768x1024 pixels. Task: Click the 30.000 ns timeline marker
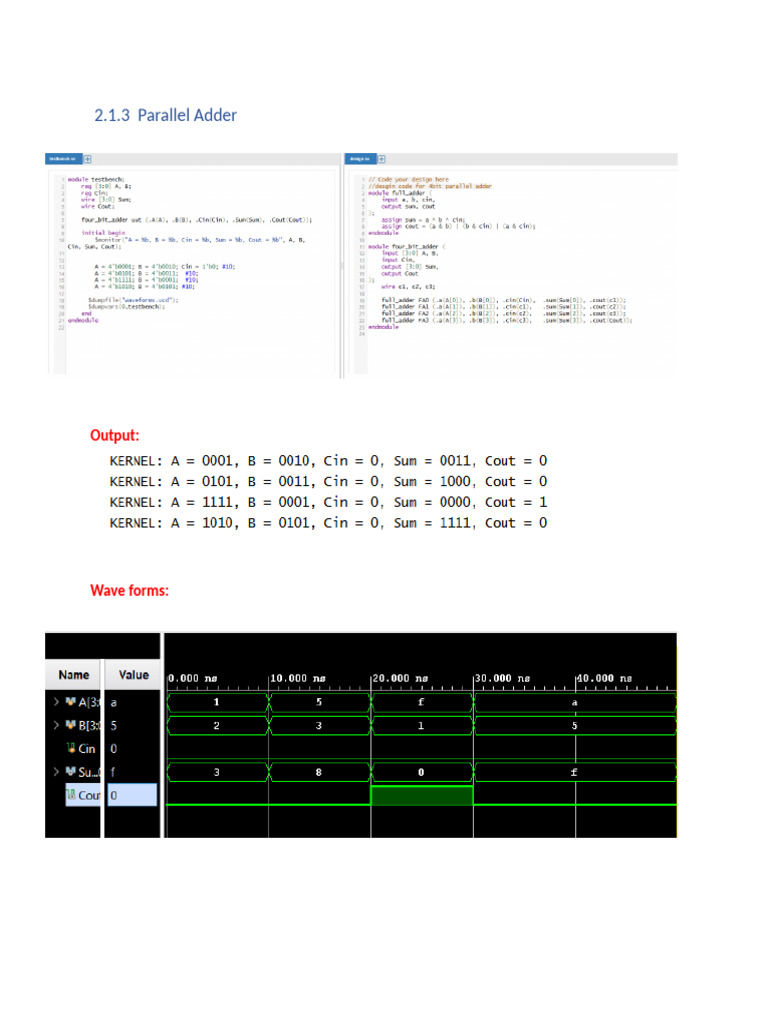click(503, 678)
